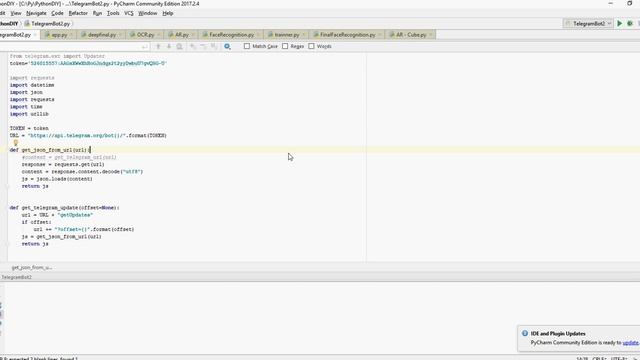Open the Window menu

(147, 13)
